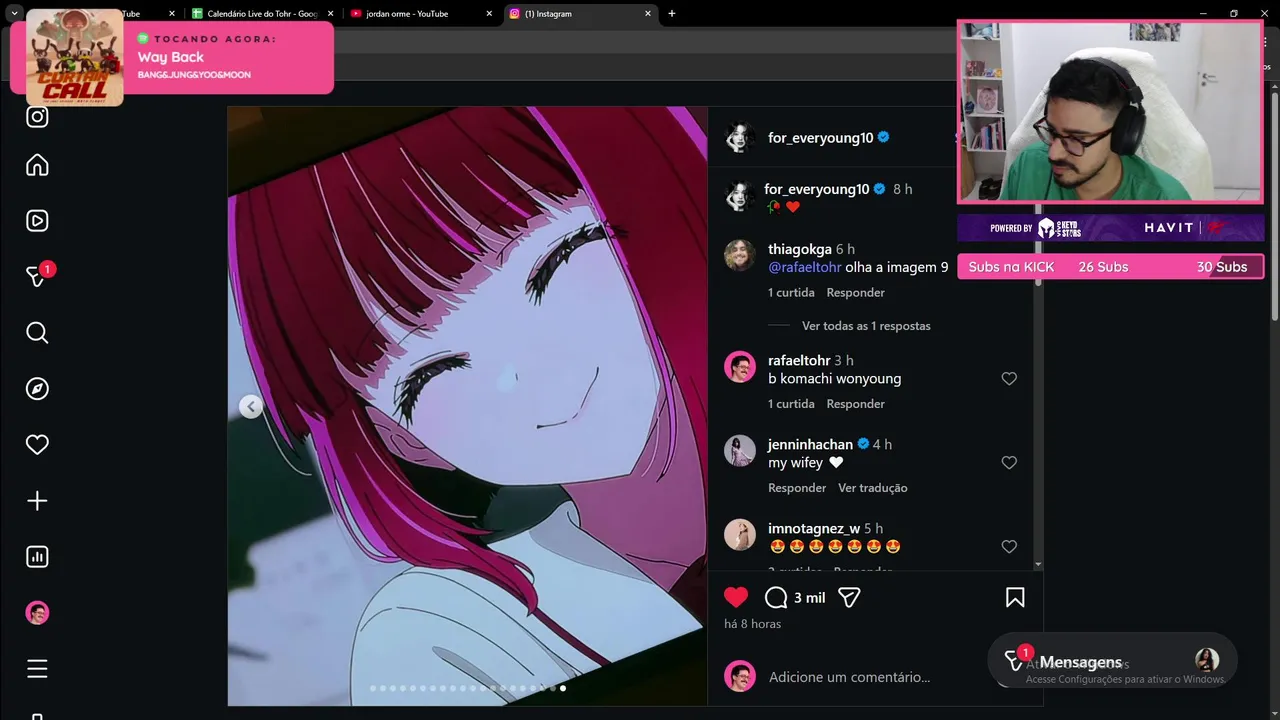
Task: Unlike the post with red heart
Action: pos(736,597)
